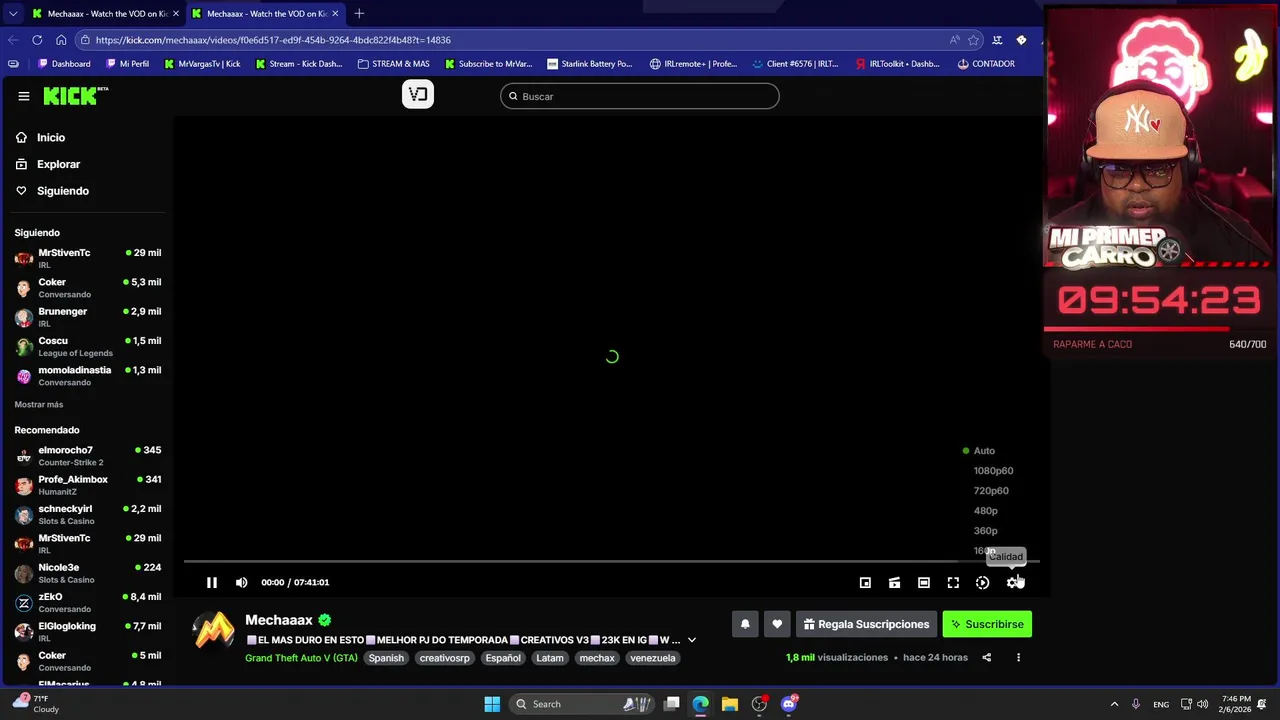
Task: Select the second Mechaaax VOD tab
Action: [x=264, y=14]
